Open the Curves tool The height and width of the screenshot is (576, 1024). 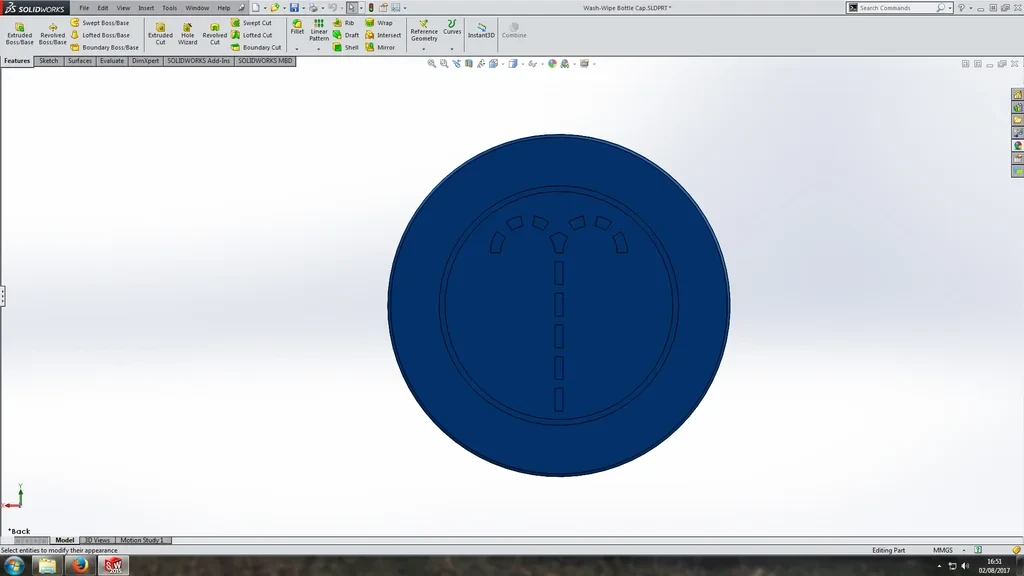452,27
